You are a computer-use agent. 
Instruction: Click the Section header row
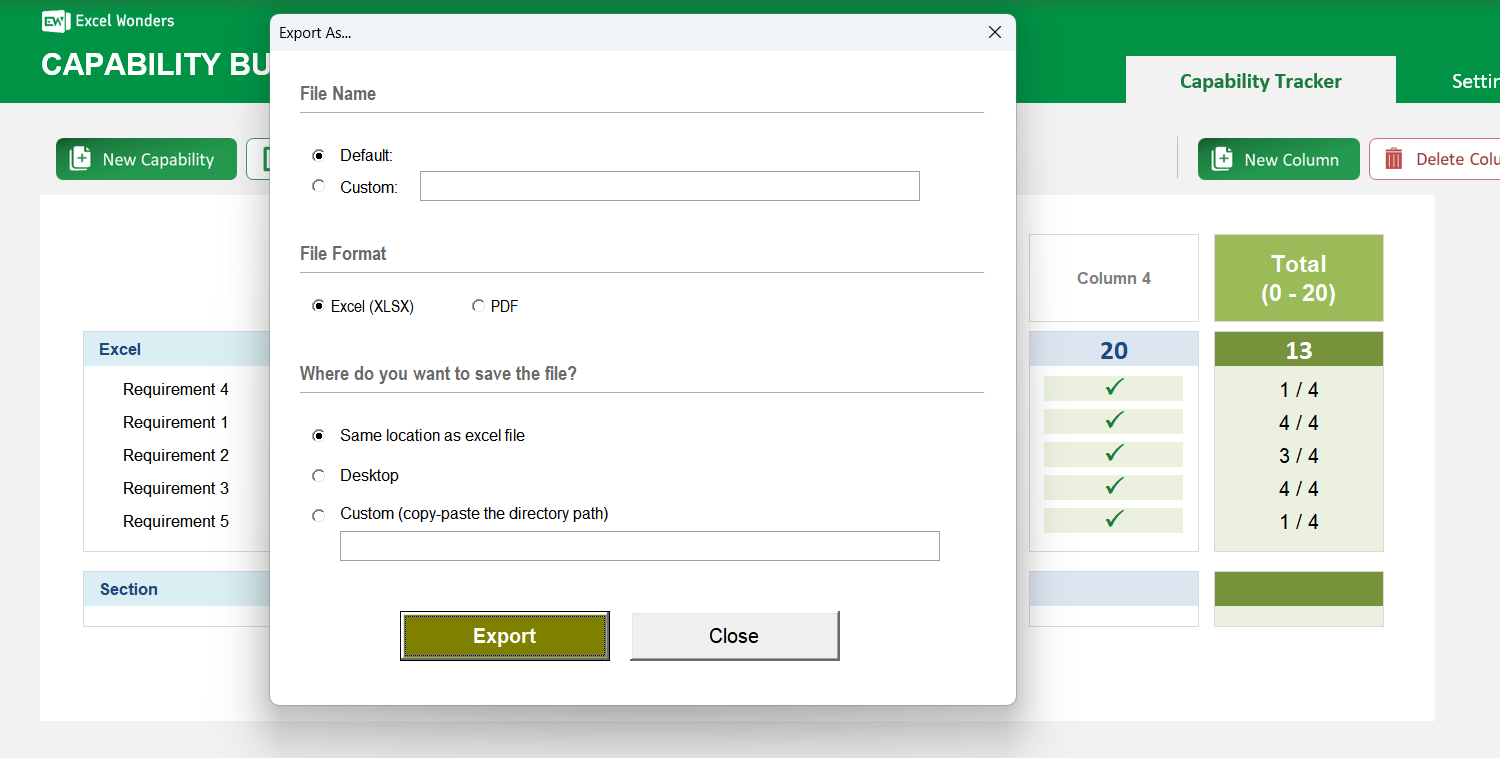click(128, 589)
